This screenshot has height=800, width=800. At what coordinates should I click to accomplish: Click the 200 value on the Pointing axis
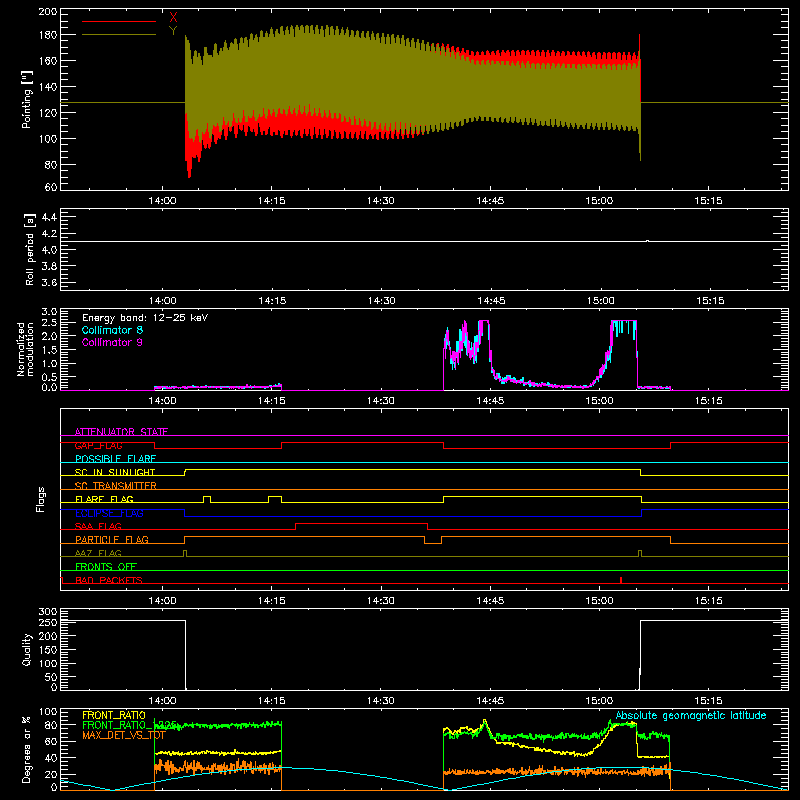pyautogui.click(x=48, y=12)
